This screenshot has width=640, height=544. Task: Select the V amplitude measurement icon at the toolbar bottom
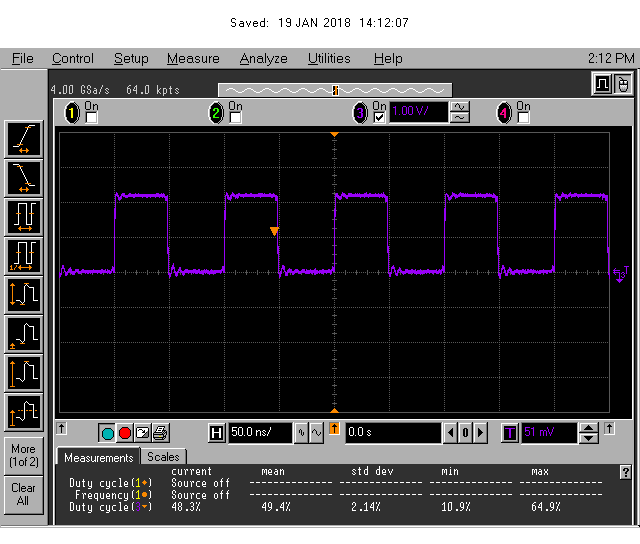(x=24, y=413)
